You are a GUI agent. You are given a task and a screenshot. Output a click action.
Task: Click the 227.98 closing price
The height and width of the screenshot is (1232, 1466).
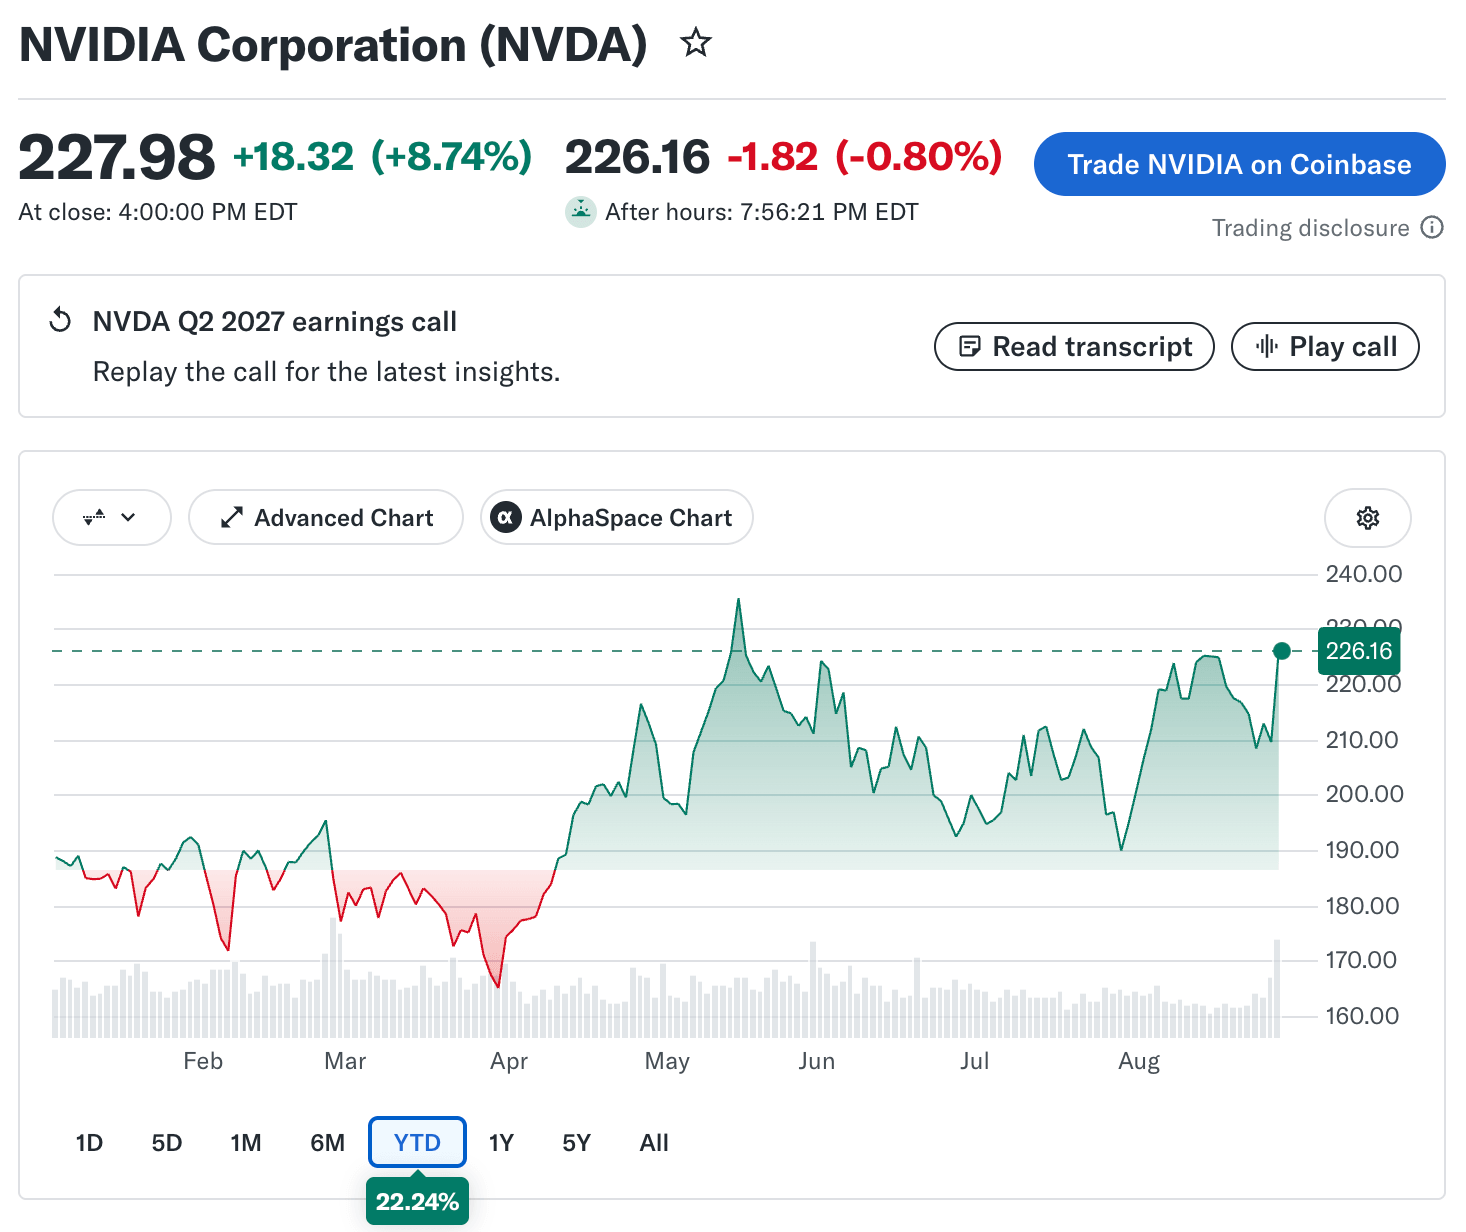(x=117, y=158)
